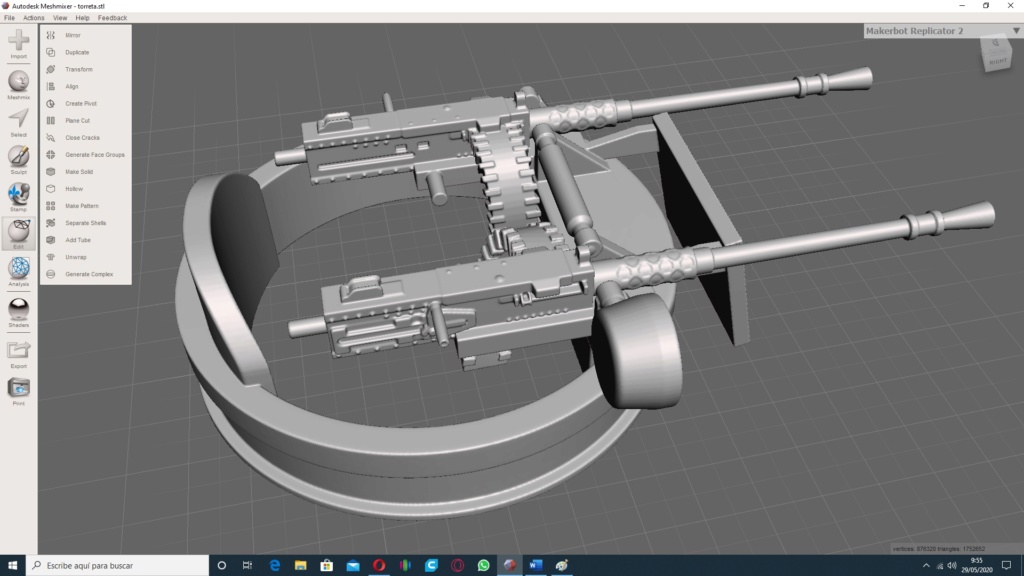
Task: Click the Make Solid text label
Action: [79, 172]
